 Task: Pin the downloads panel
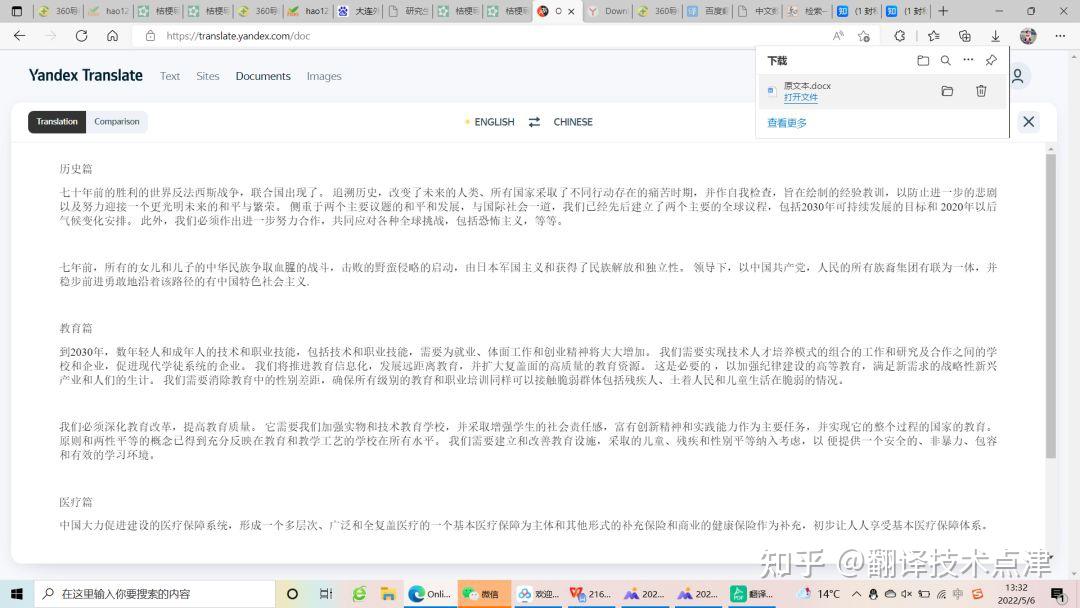tap(991, 60)
